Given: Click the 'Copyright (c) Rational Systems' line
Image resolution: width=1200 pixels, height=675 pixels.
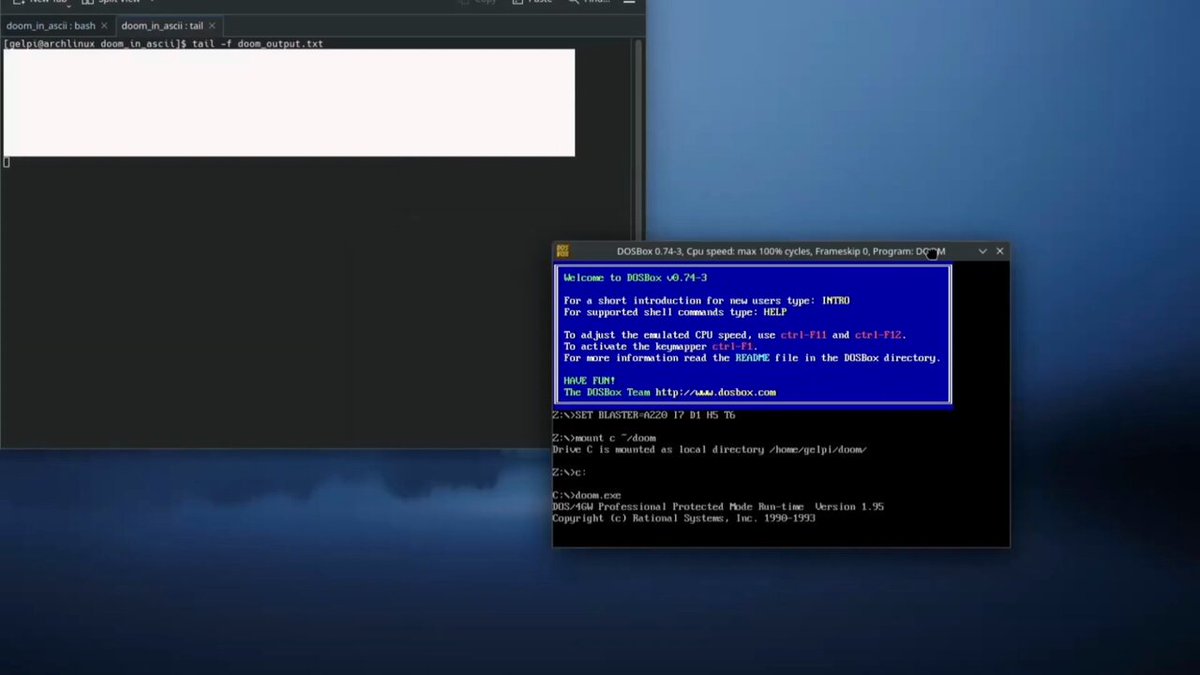Looking at the screenshot, I should pos(684,518).
